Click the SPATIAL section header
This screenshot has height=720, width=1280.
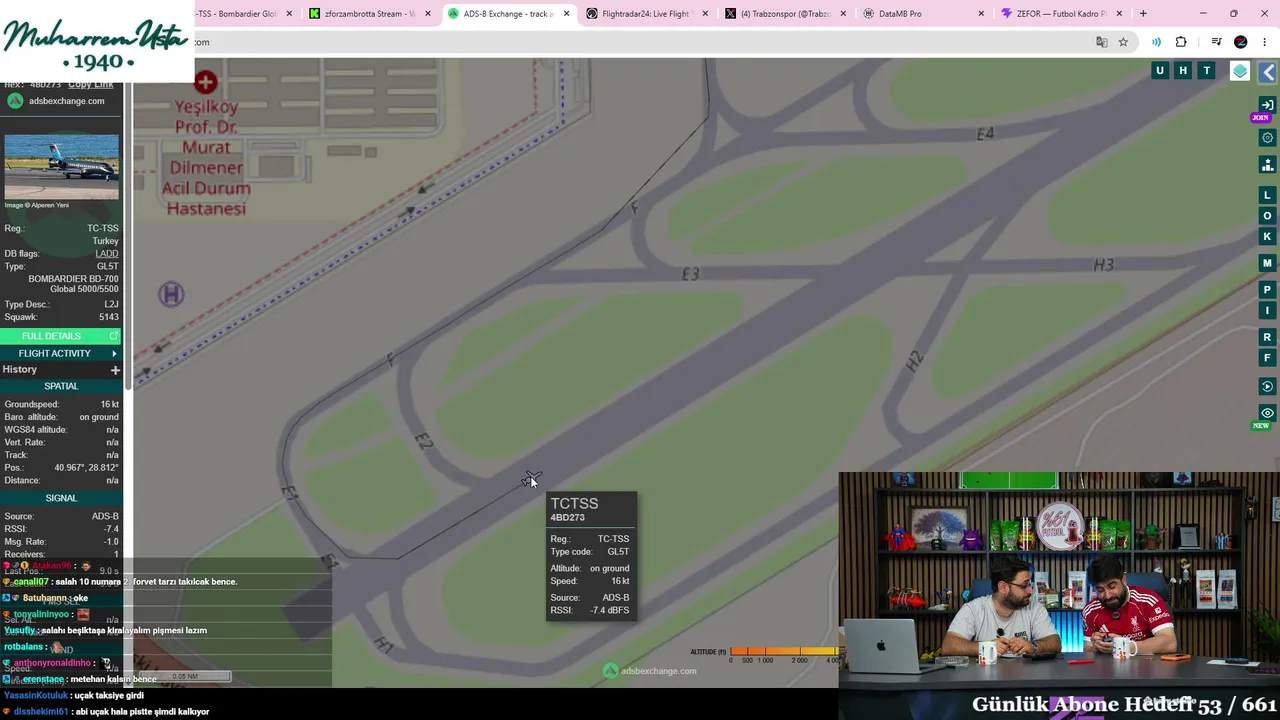61,386
